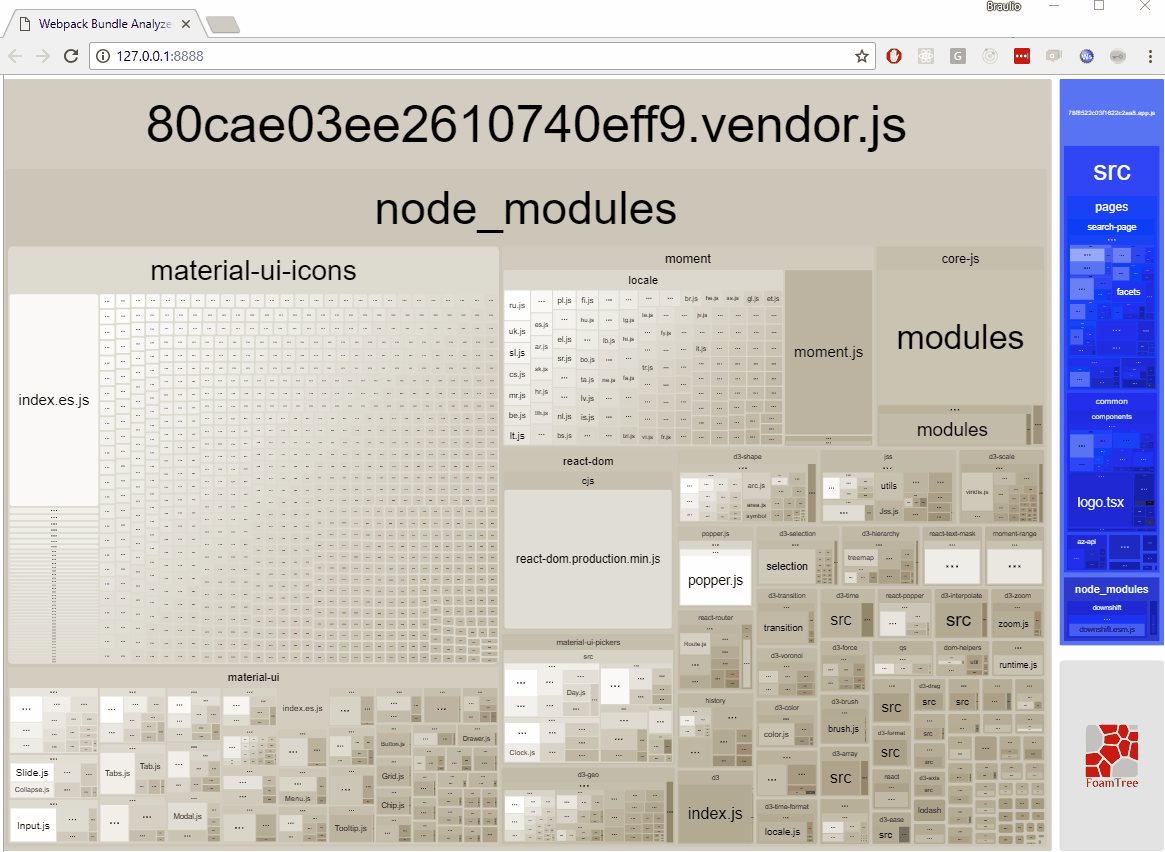Click the zoom.js block in d3-zoom

(x=1013, y=624)
